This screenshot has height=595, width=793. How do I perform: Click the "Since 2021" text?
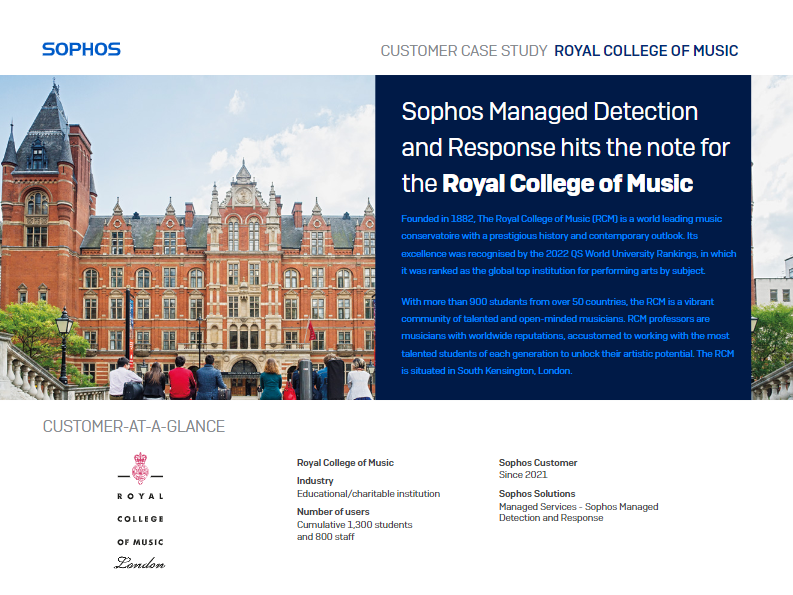(x=523, y=475)
